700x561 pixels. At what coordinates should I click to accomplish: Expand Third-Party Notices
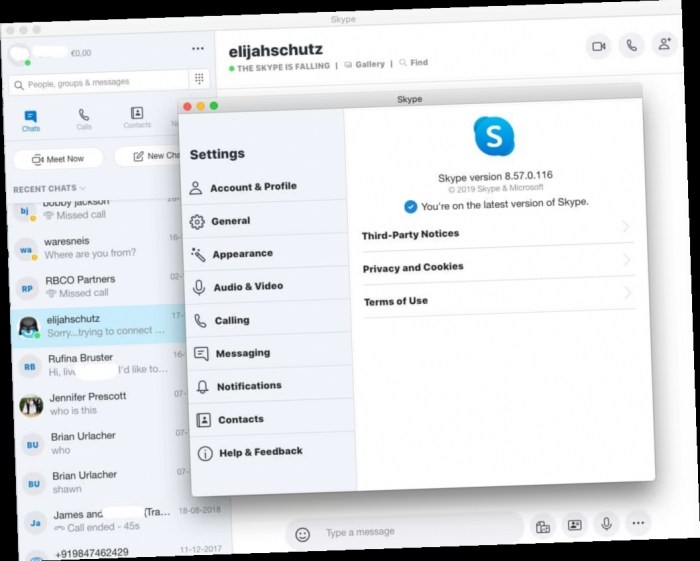coord(497,231)
